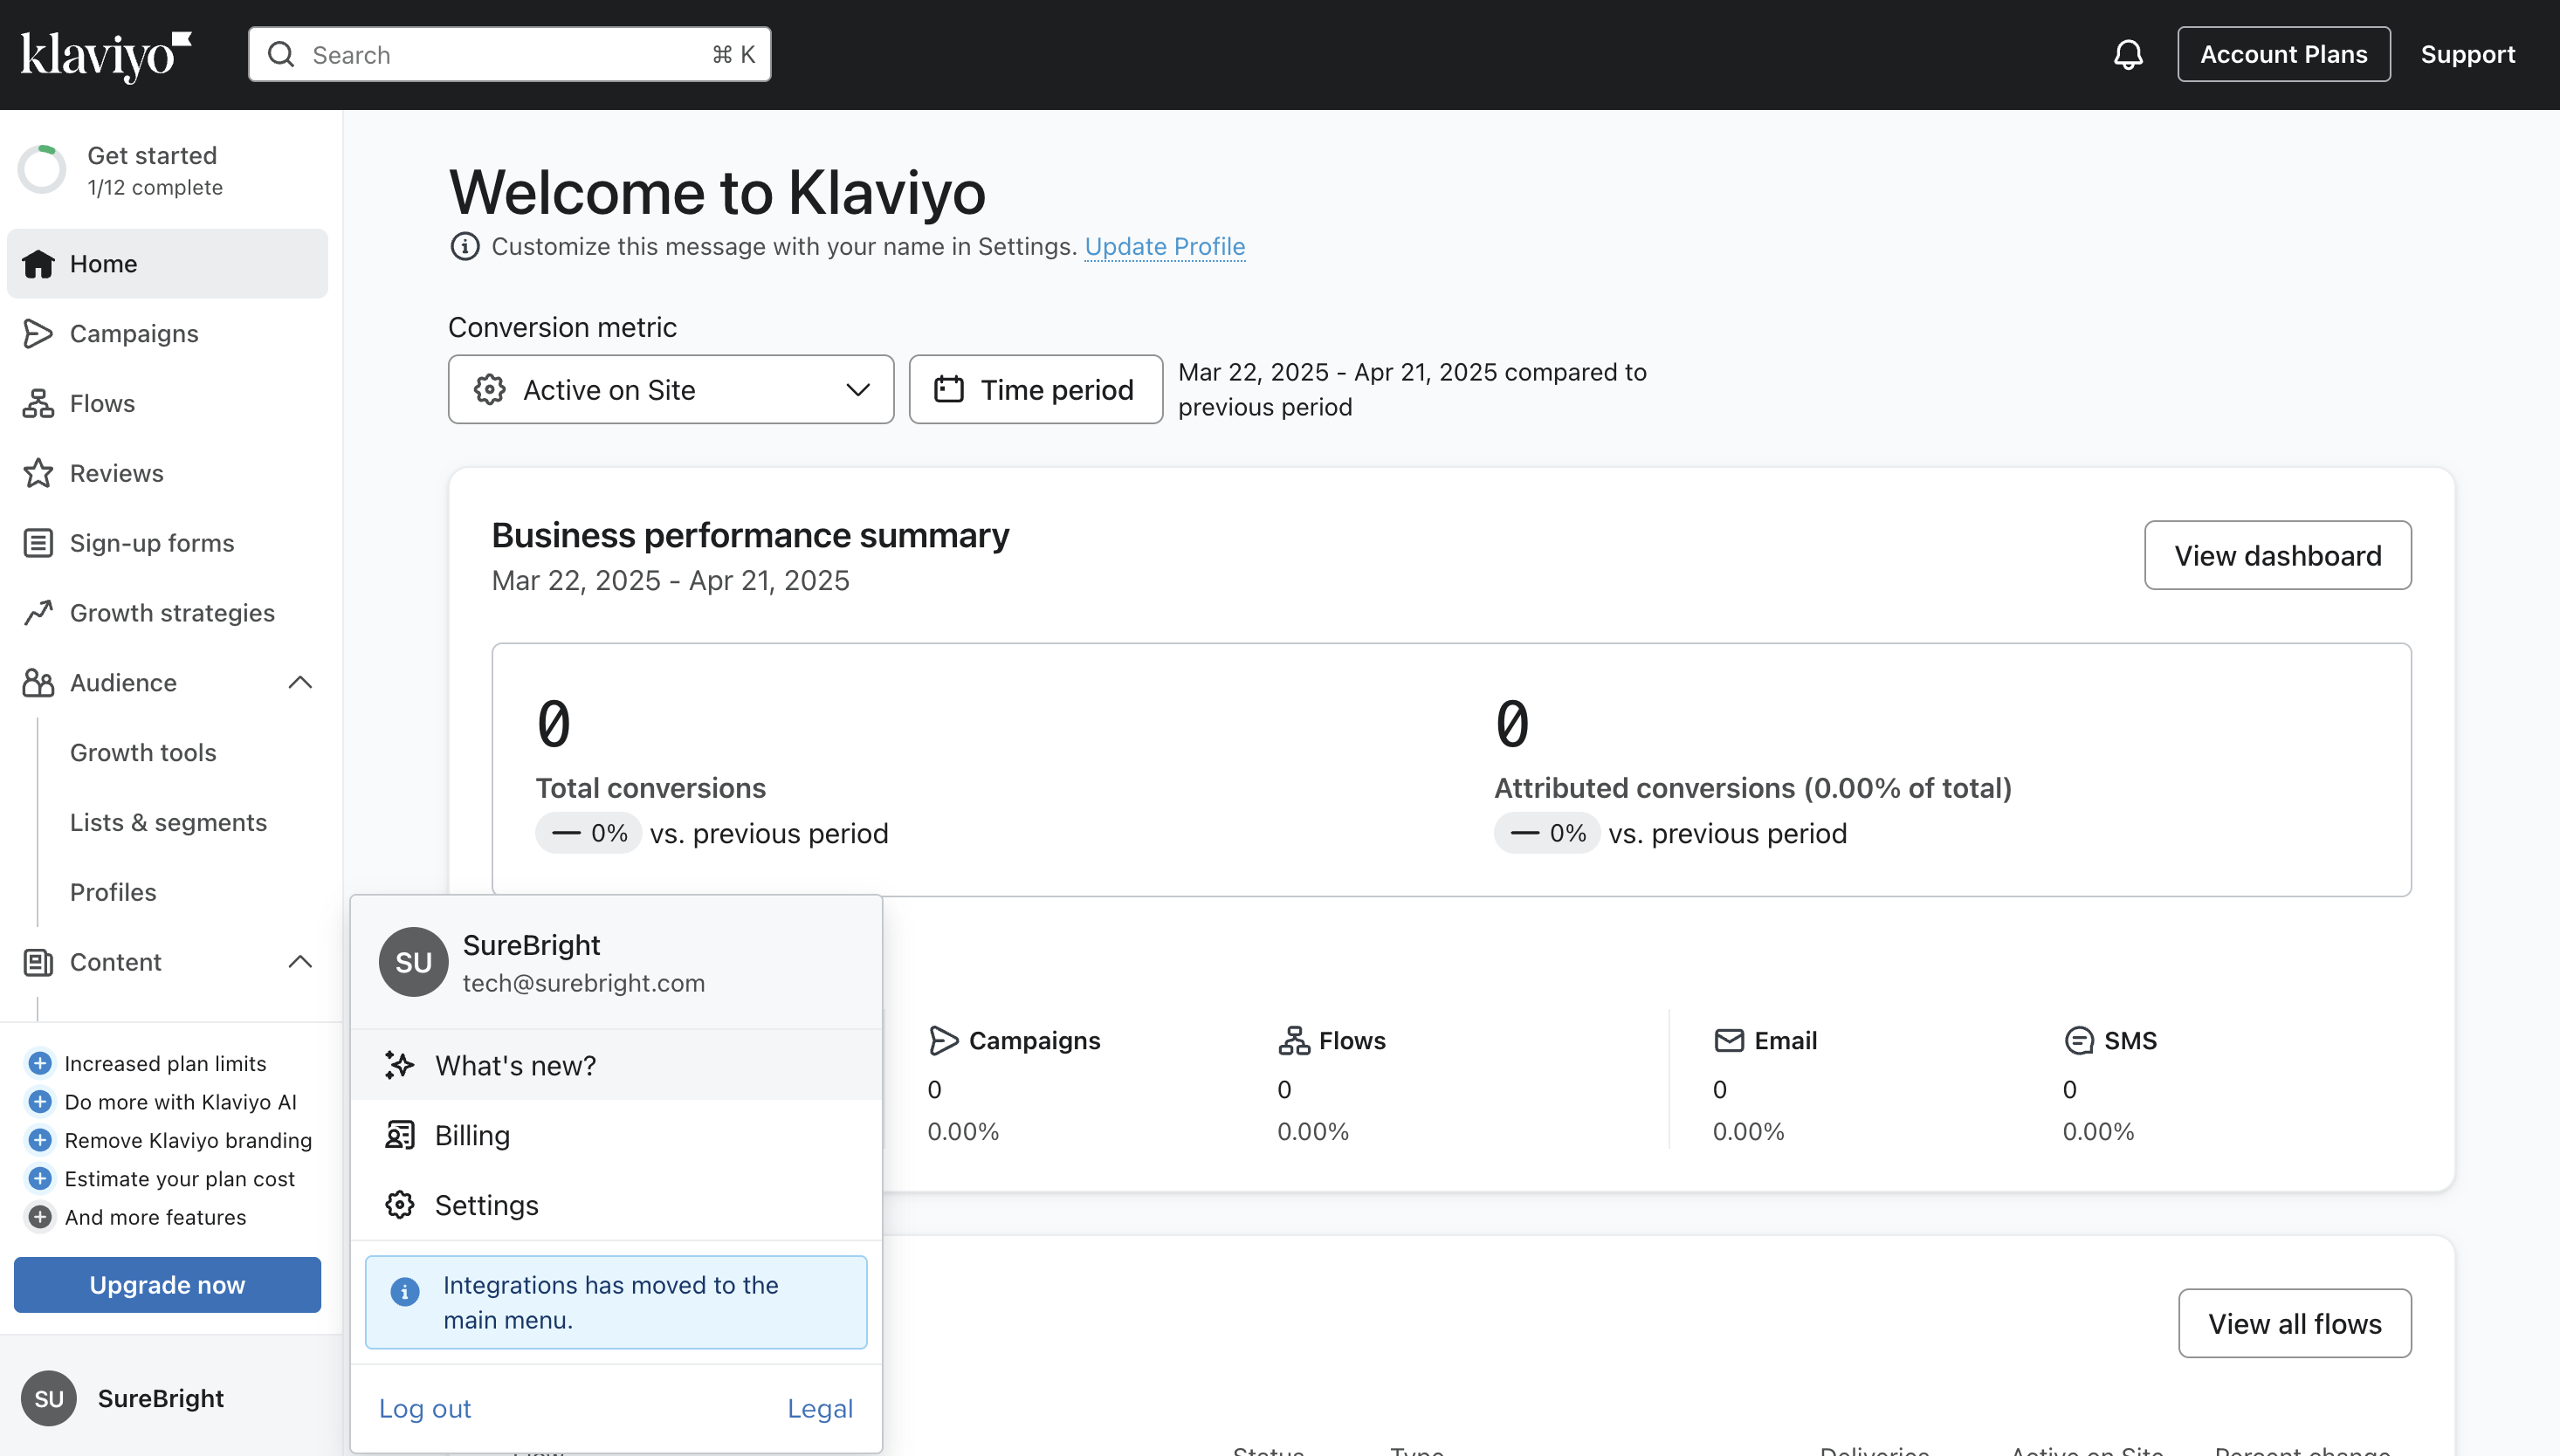Click the notifications bell icon
2560x1456 pixels.
pos(2128,54)
